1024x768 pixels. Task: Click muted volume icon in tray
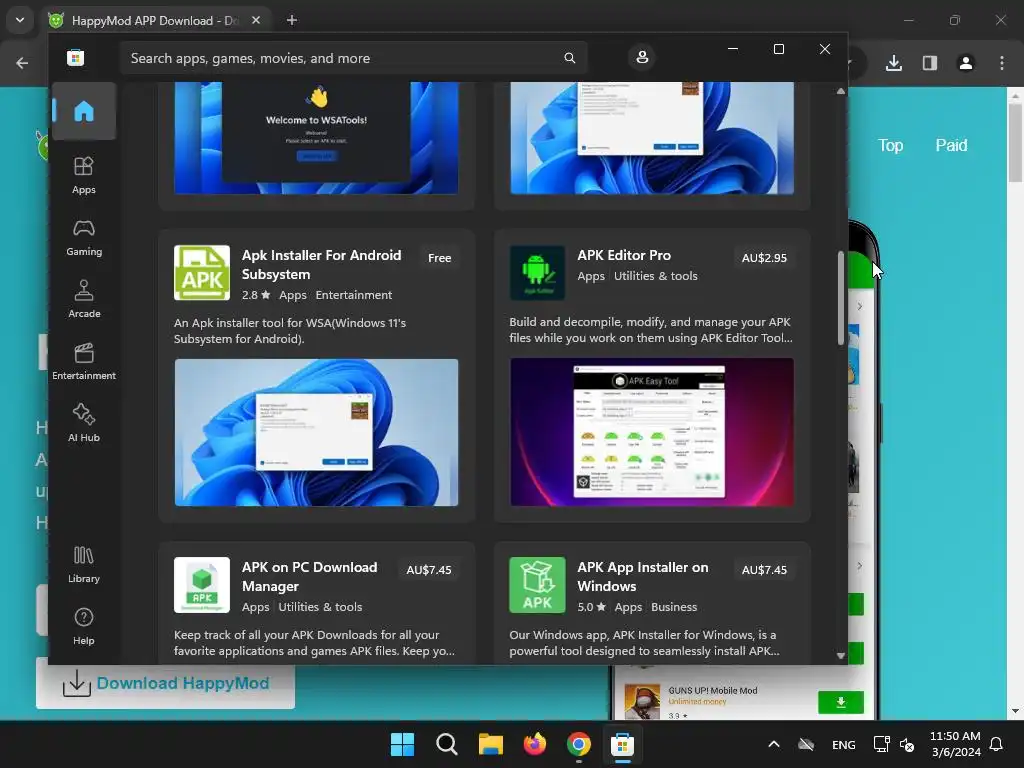[x=906, y=744]
